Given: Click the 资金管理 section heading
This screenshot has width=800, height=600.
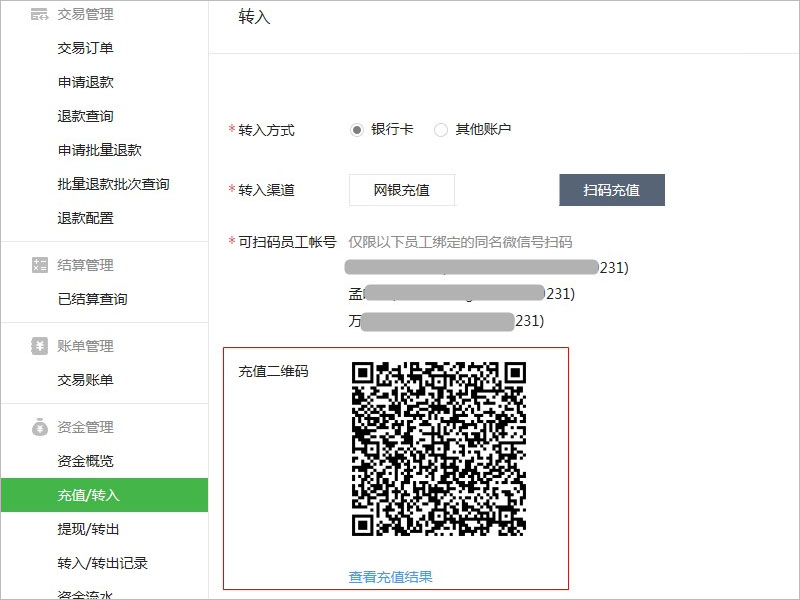Looking at the screenshot, I should click(x=85, y=427).
